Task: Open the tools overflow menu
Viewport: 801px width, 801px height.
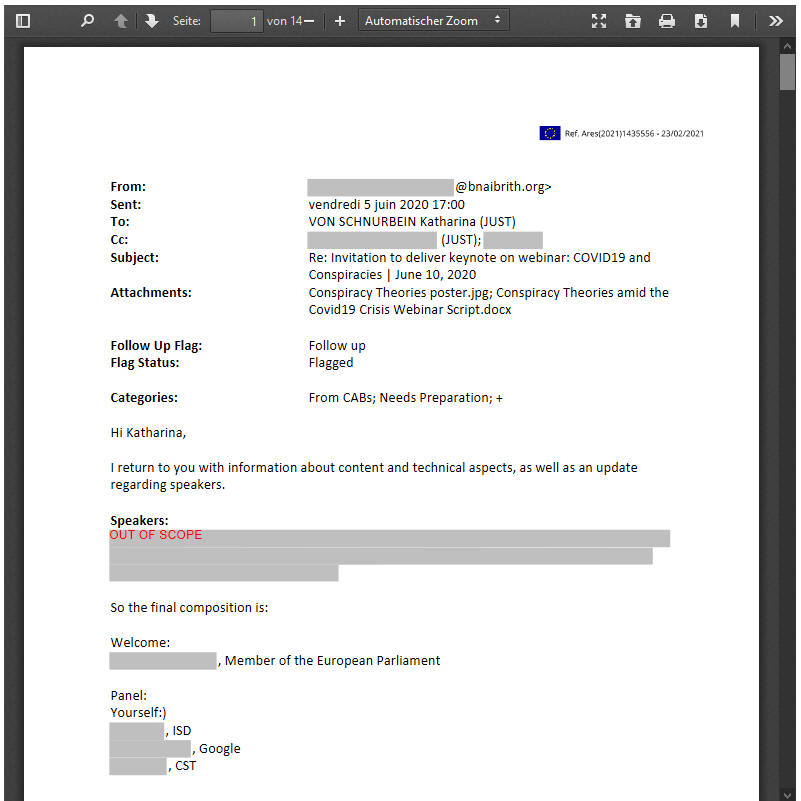Action: (x=775, y=21)
